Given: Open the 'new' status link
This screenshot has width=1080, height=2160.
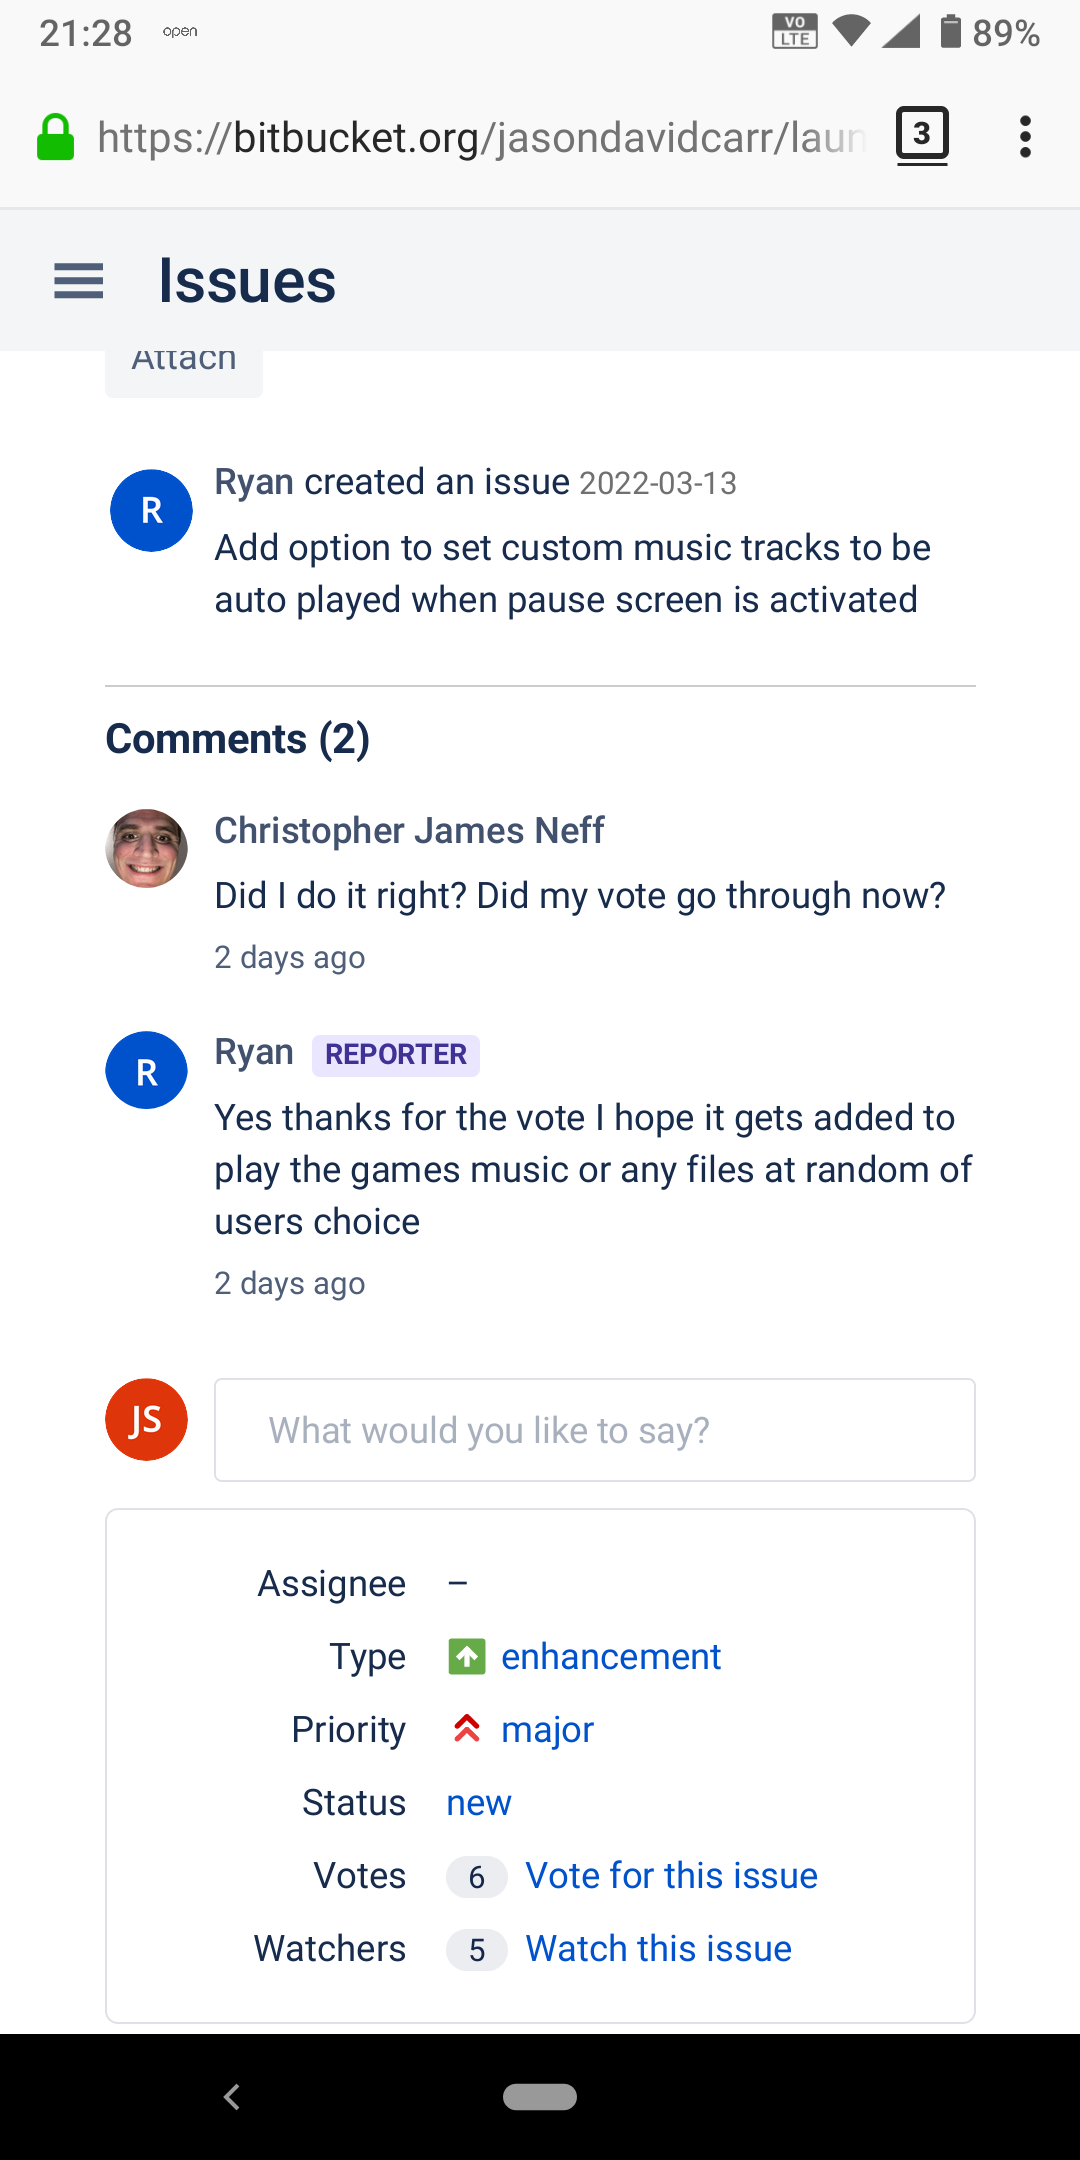Looking at the screenshot, I should point(479,1803).
